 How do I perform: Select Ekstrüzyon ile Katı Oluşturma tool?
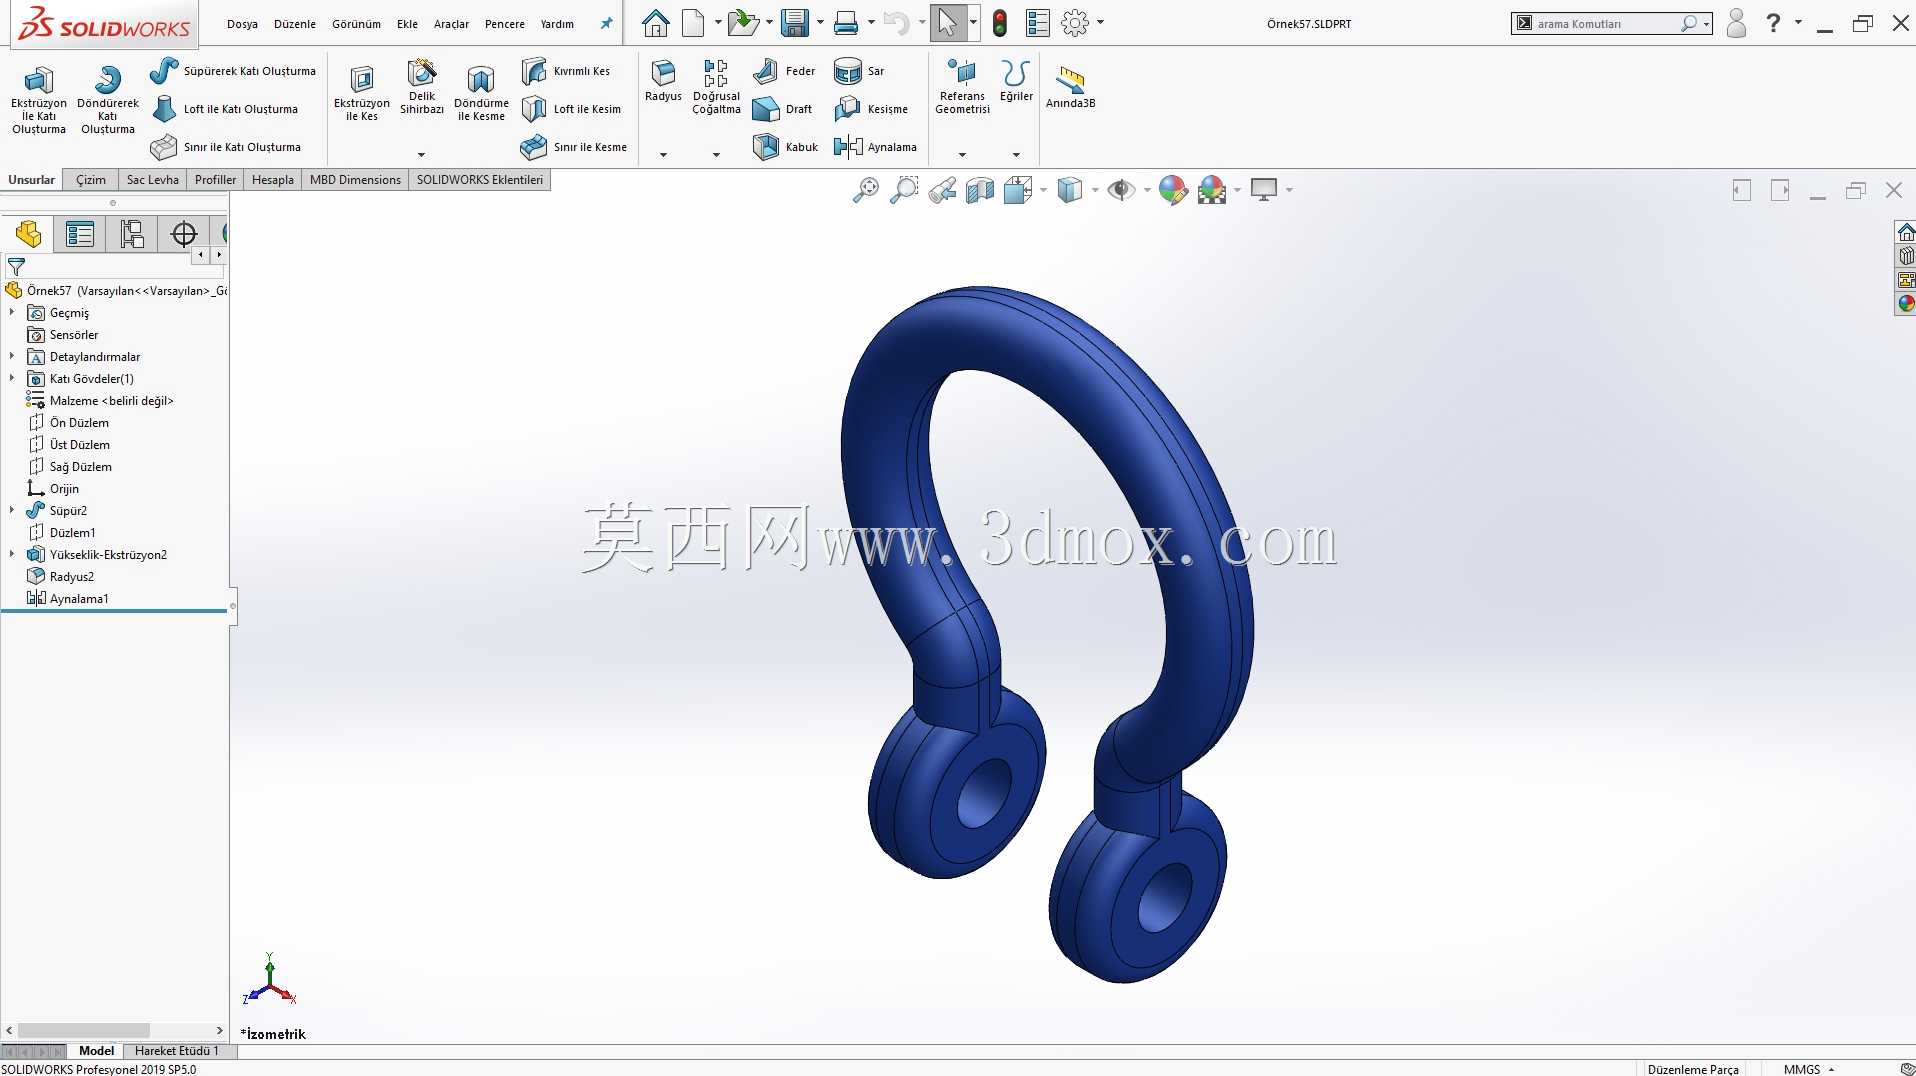point(38,99)
